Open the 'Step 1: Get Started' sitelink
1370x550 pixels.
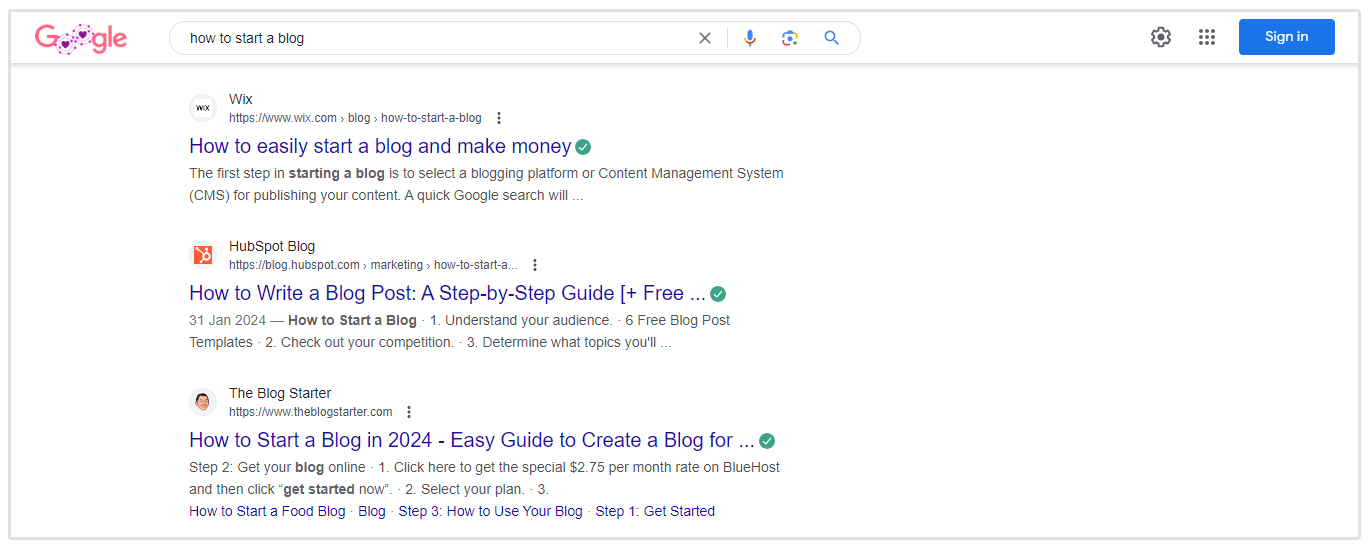point(655,511)
